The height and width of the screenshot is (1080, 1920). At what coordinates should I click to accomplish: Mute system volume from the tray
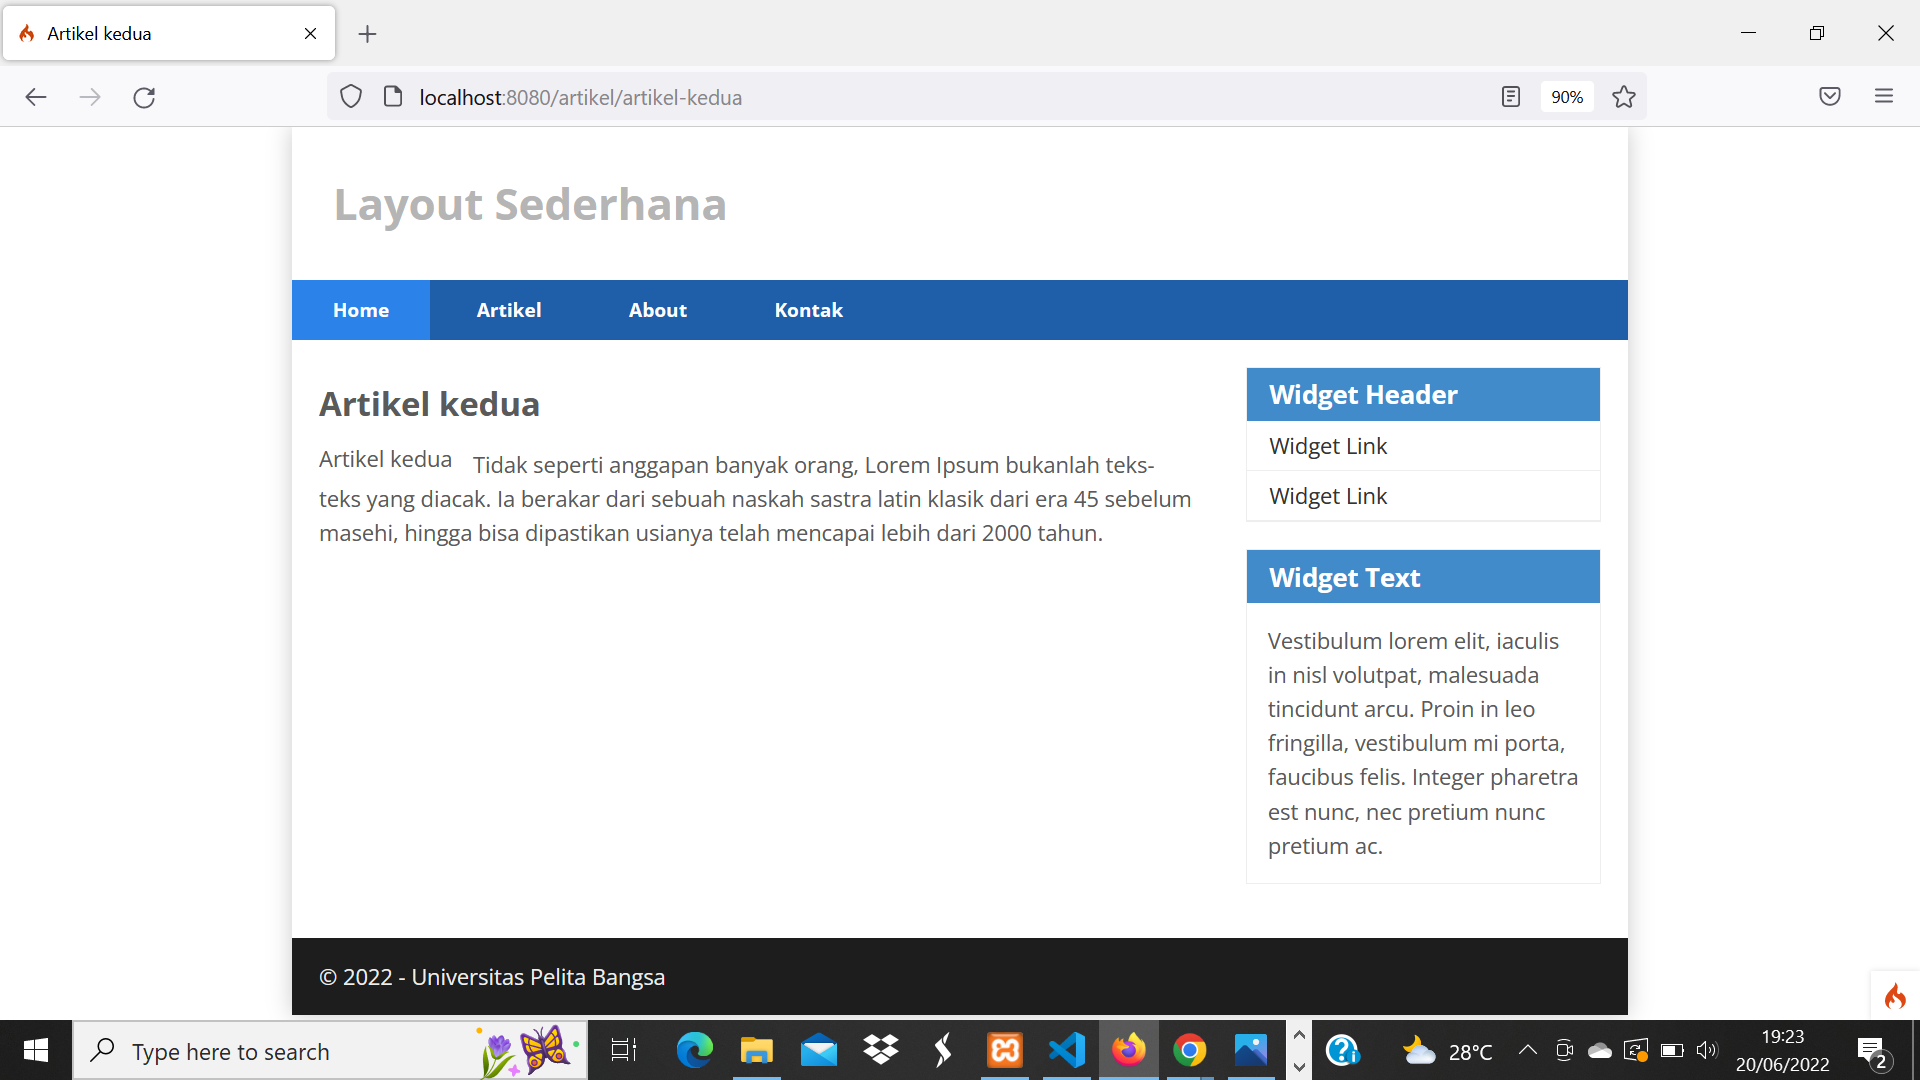(x=1707, y=1050)
